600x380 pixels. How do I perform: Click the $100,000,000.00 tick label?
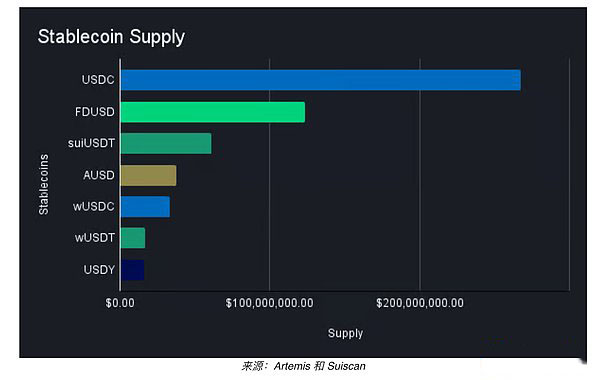pyautogui.click(x=269, y=303)
